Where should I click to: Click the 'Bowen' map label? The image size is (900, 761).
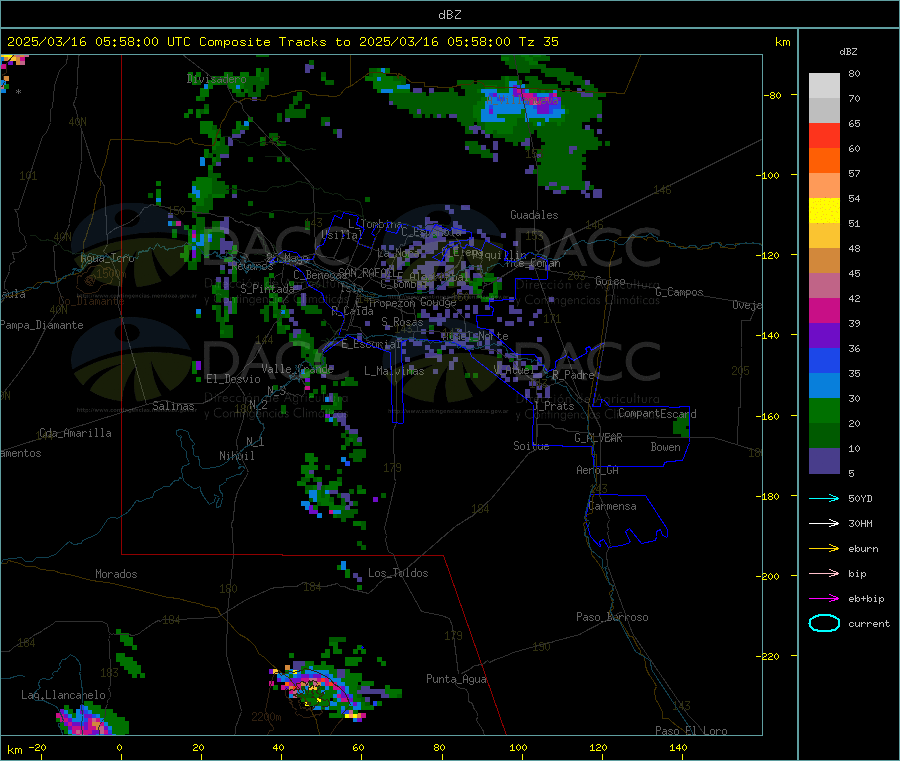click(x=665, y=447)
